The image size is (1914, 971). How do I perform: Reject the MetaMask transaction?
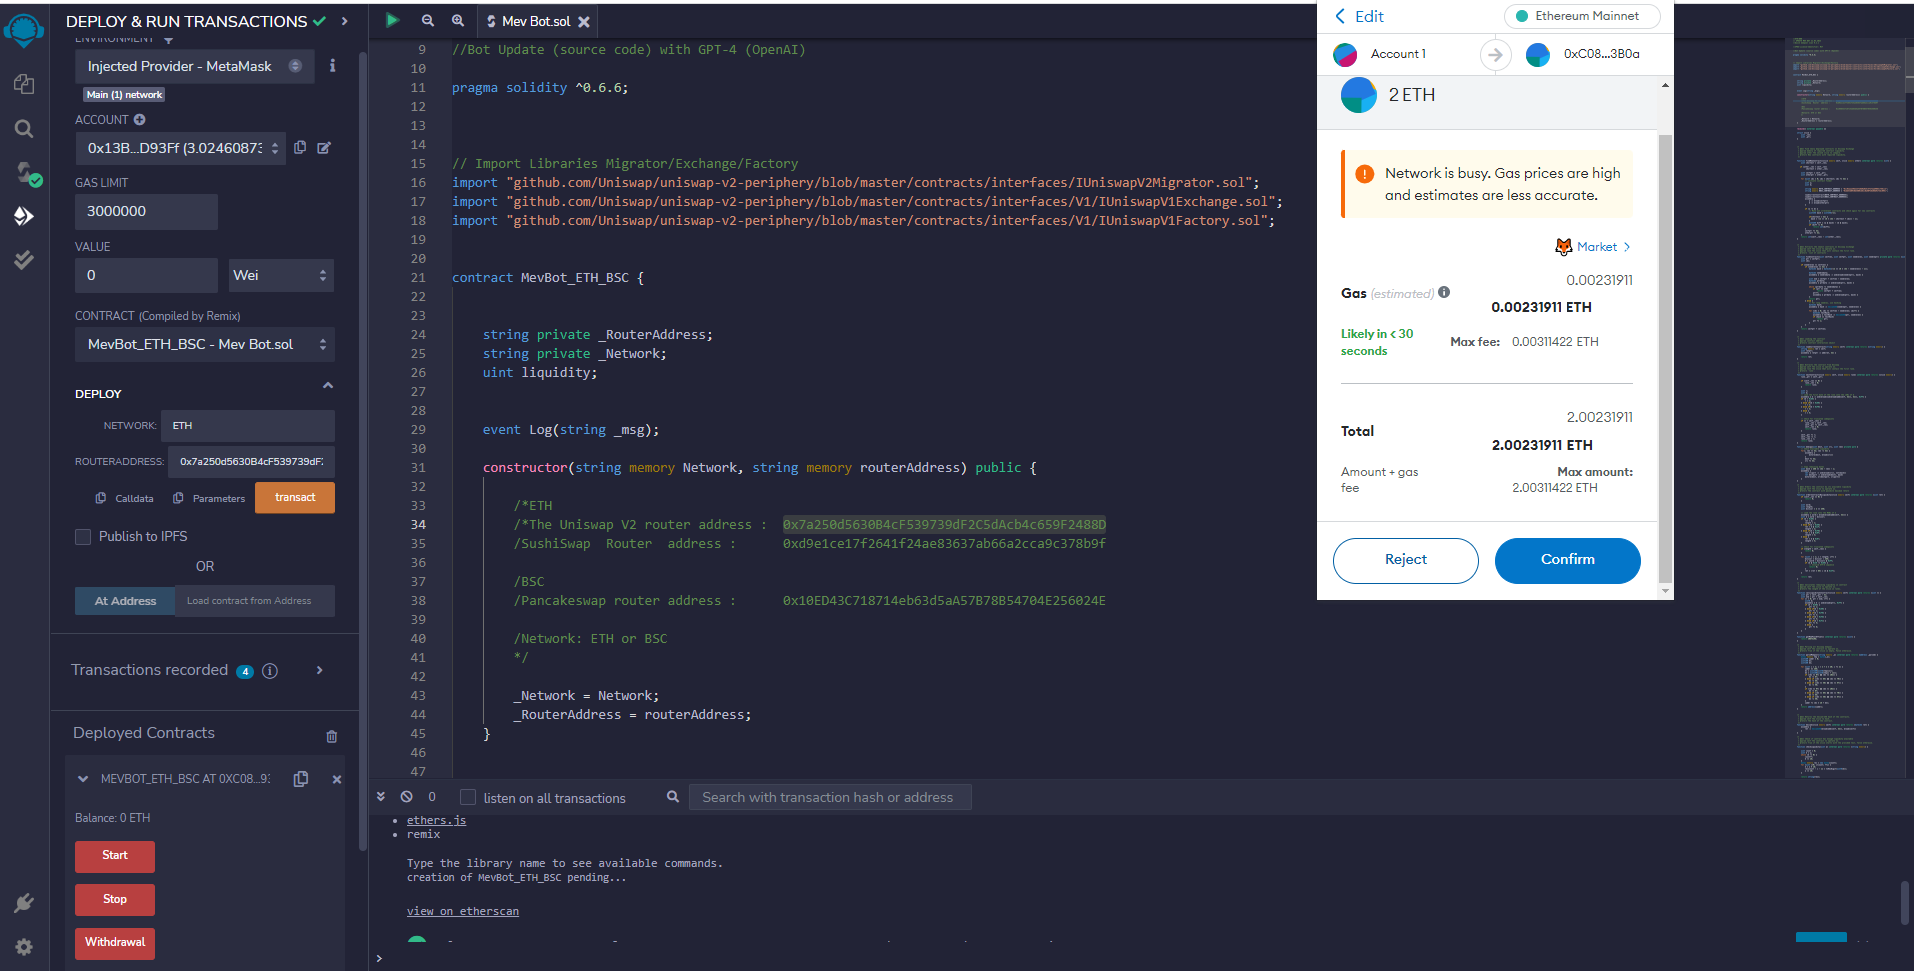coord(1405,560)
